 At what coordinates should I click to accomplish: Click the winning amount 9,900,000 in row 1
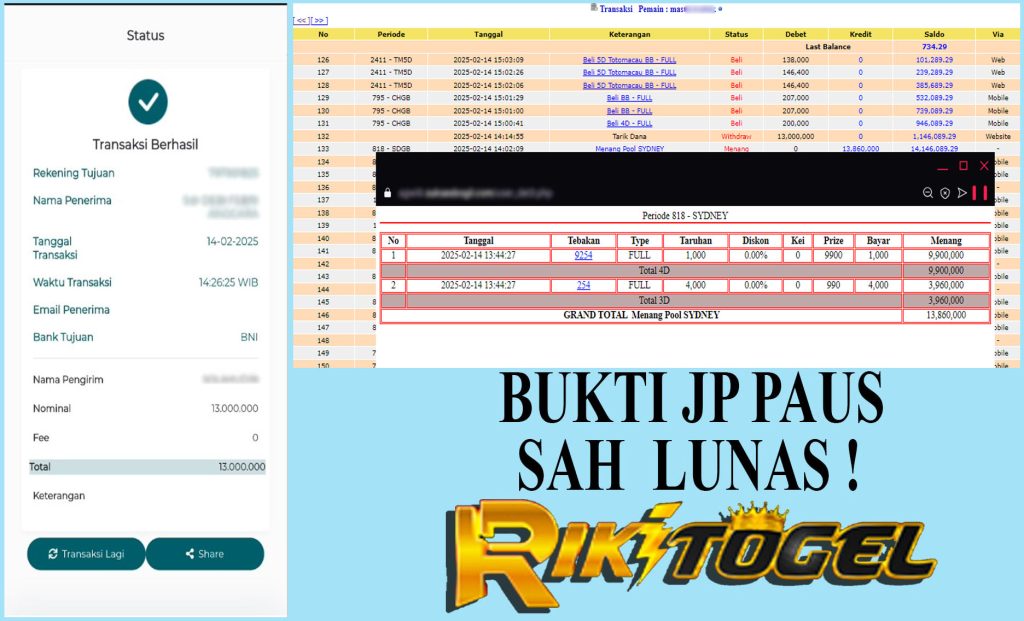point(946,255)
